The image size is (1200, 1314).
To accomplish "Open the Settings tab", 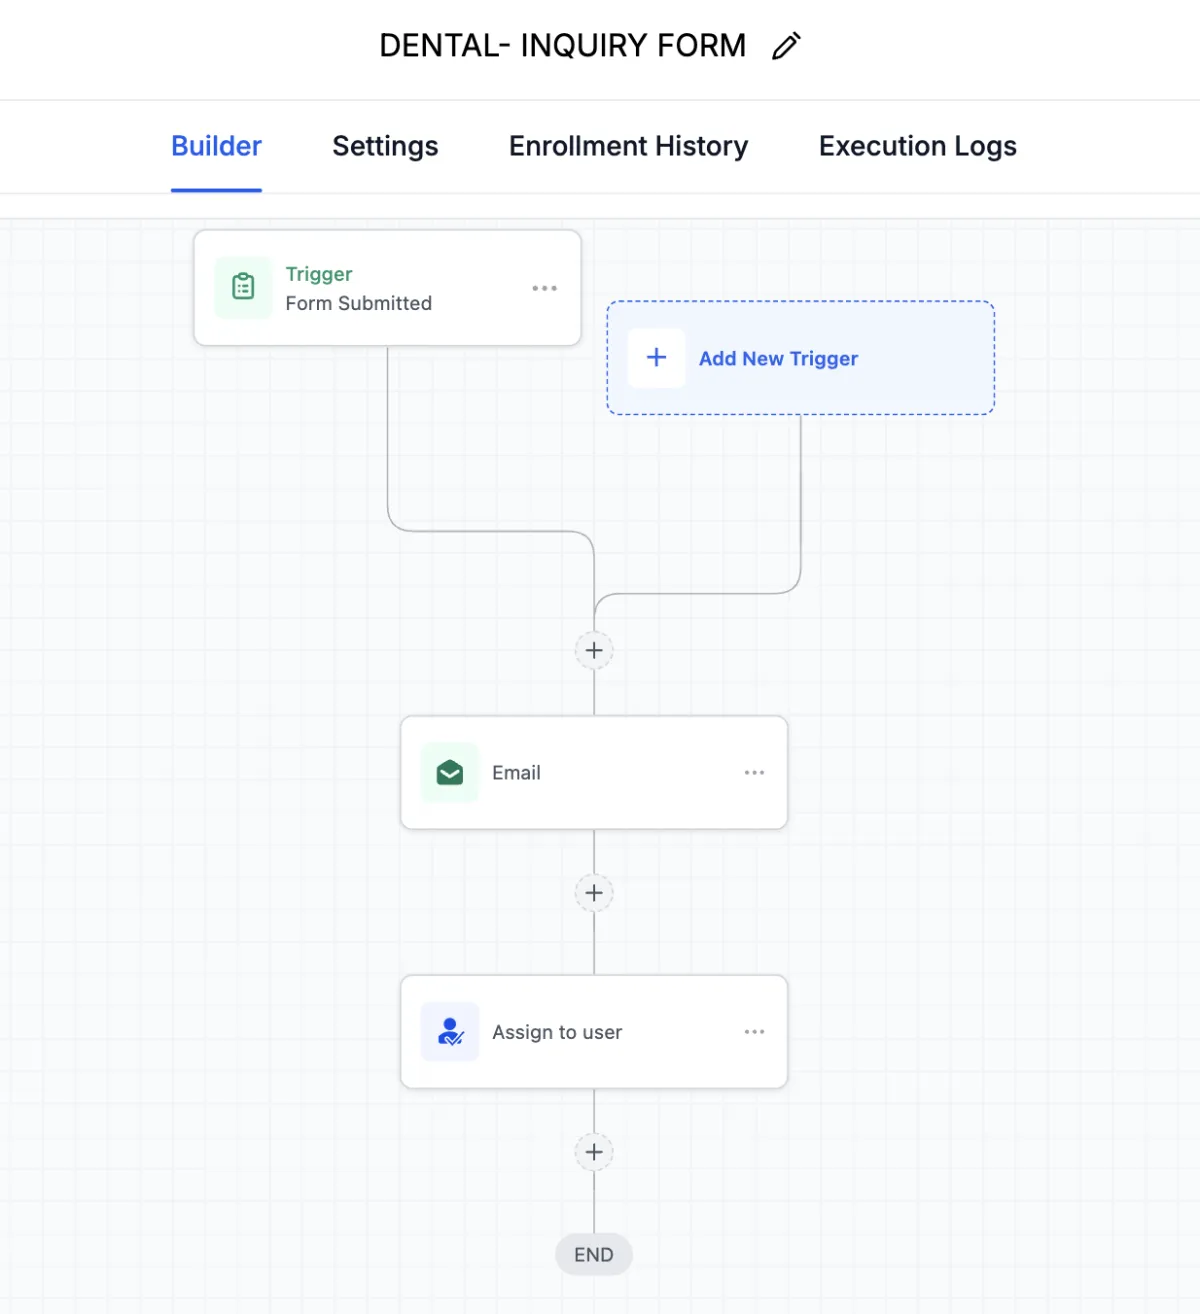I will (x=385, y=146).
